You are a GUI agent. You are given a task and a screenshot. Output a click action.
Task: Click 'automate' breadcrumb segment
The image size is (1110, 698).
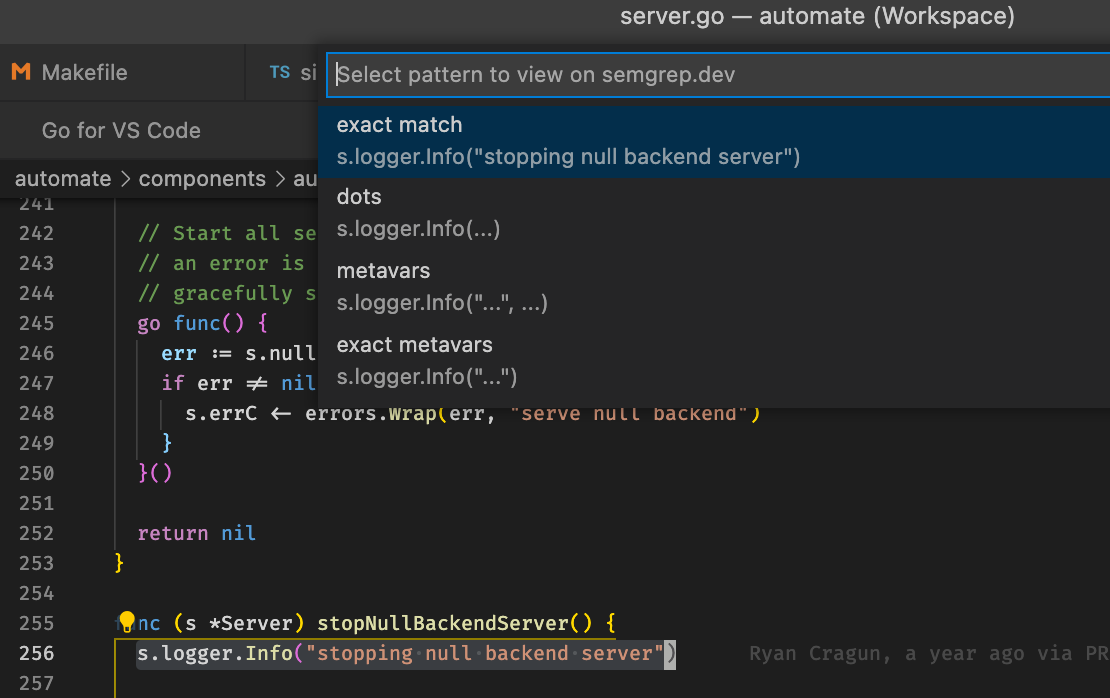pyautogui.click(x=63, y=178)
